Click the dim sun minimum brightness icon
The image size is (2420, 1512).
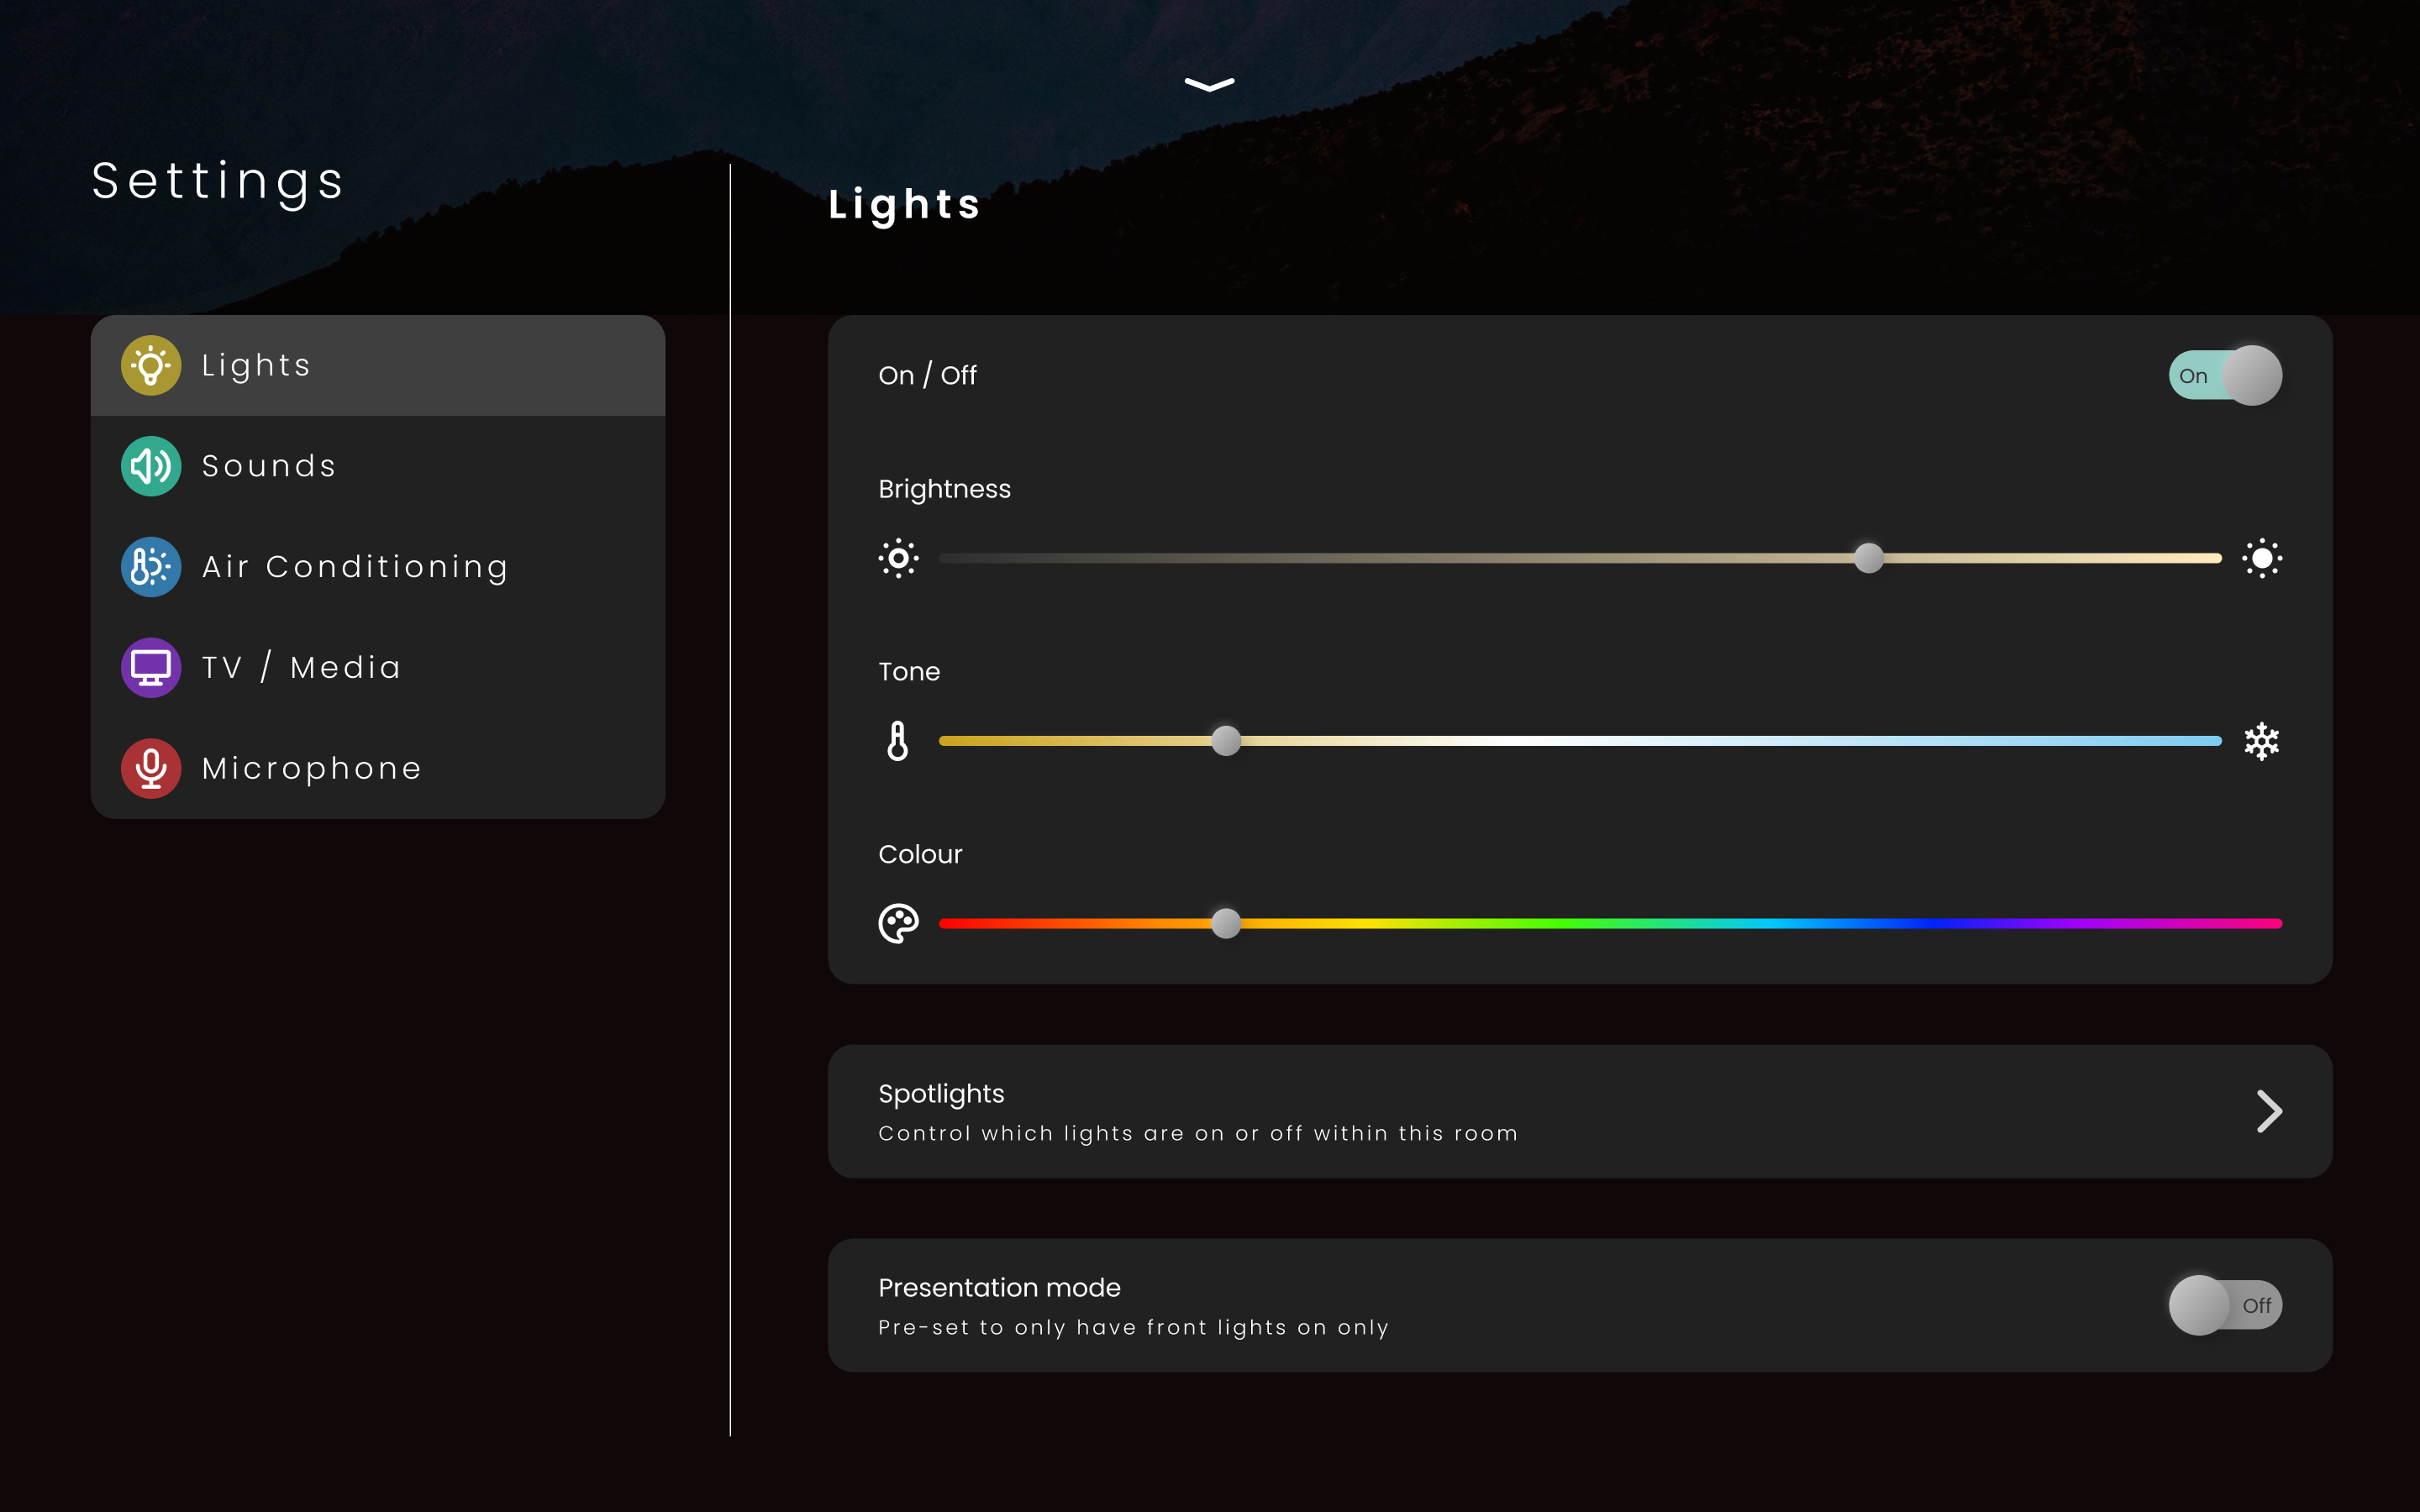(898, 558)
